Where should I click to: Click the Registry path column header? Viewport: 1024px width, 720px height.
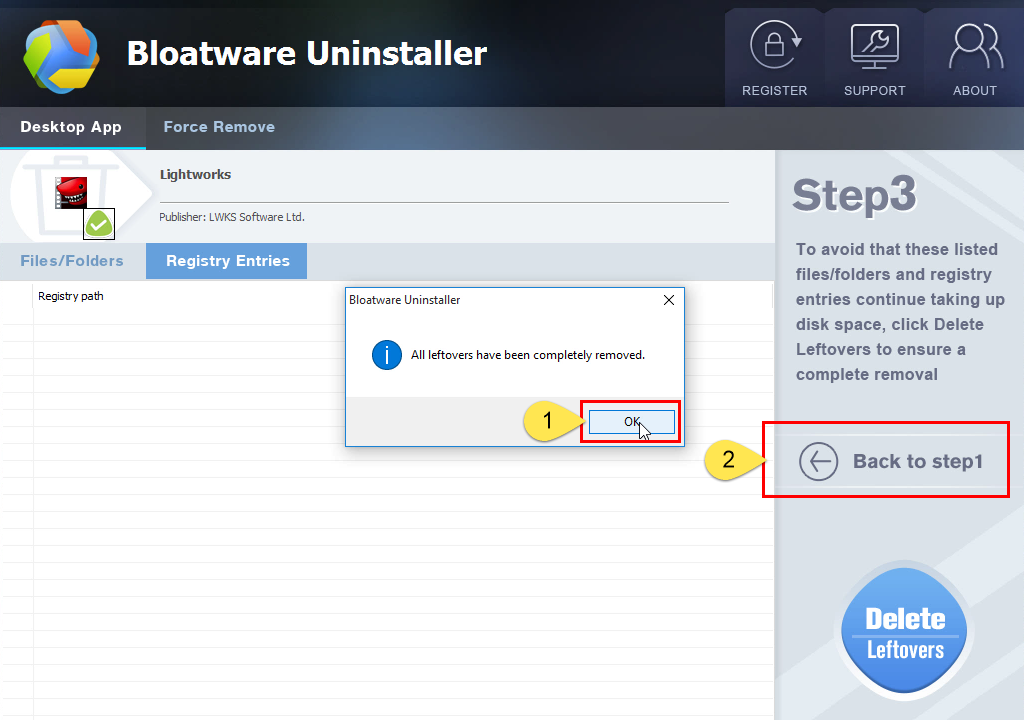tap(71, 296)
